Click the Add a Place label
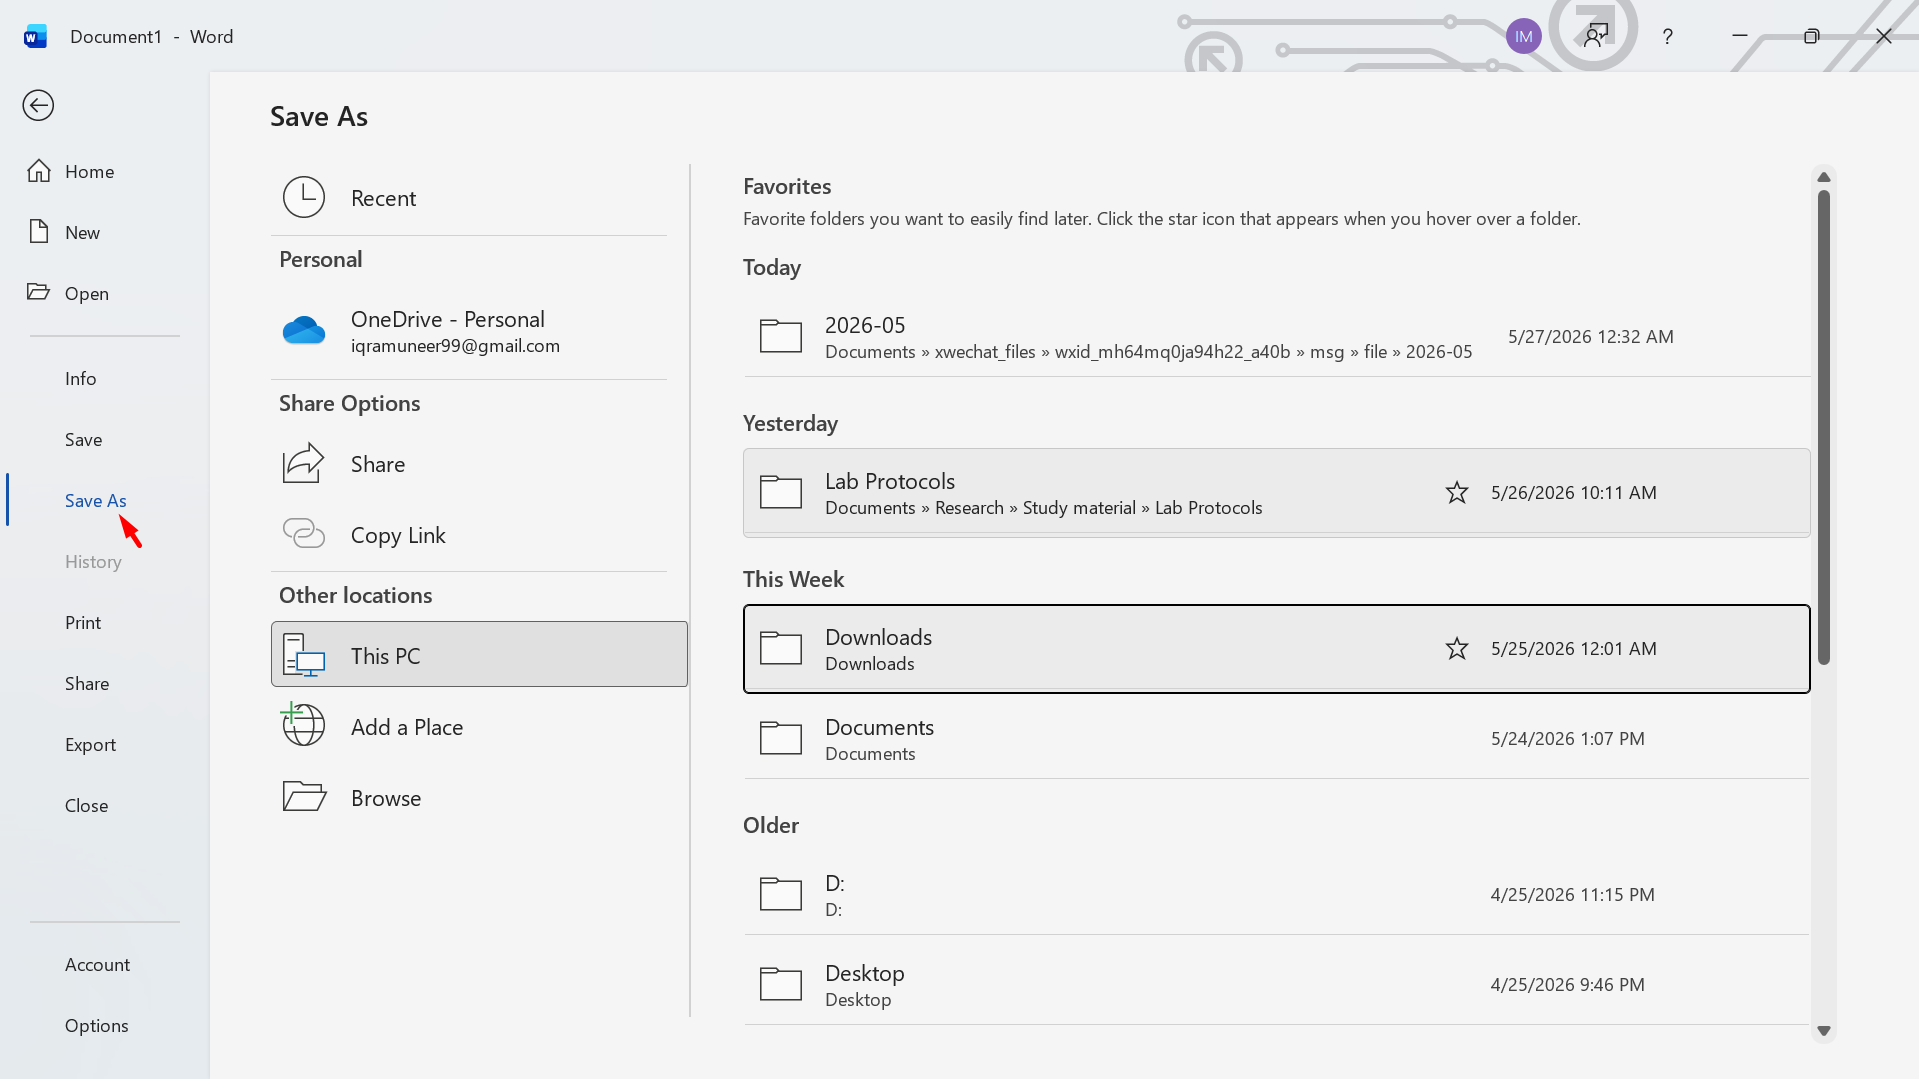1919x1079 pixels. (407, 727)
